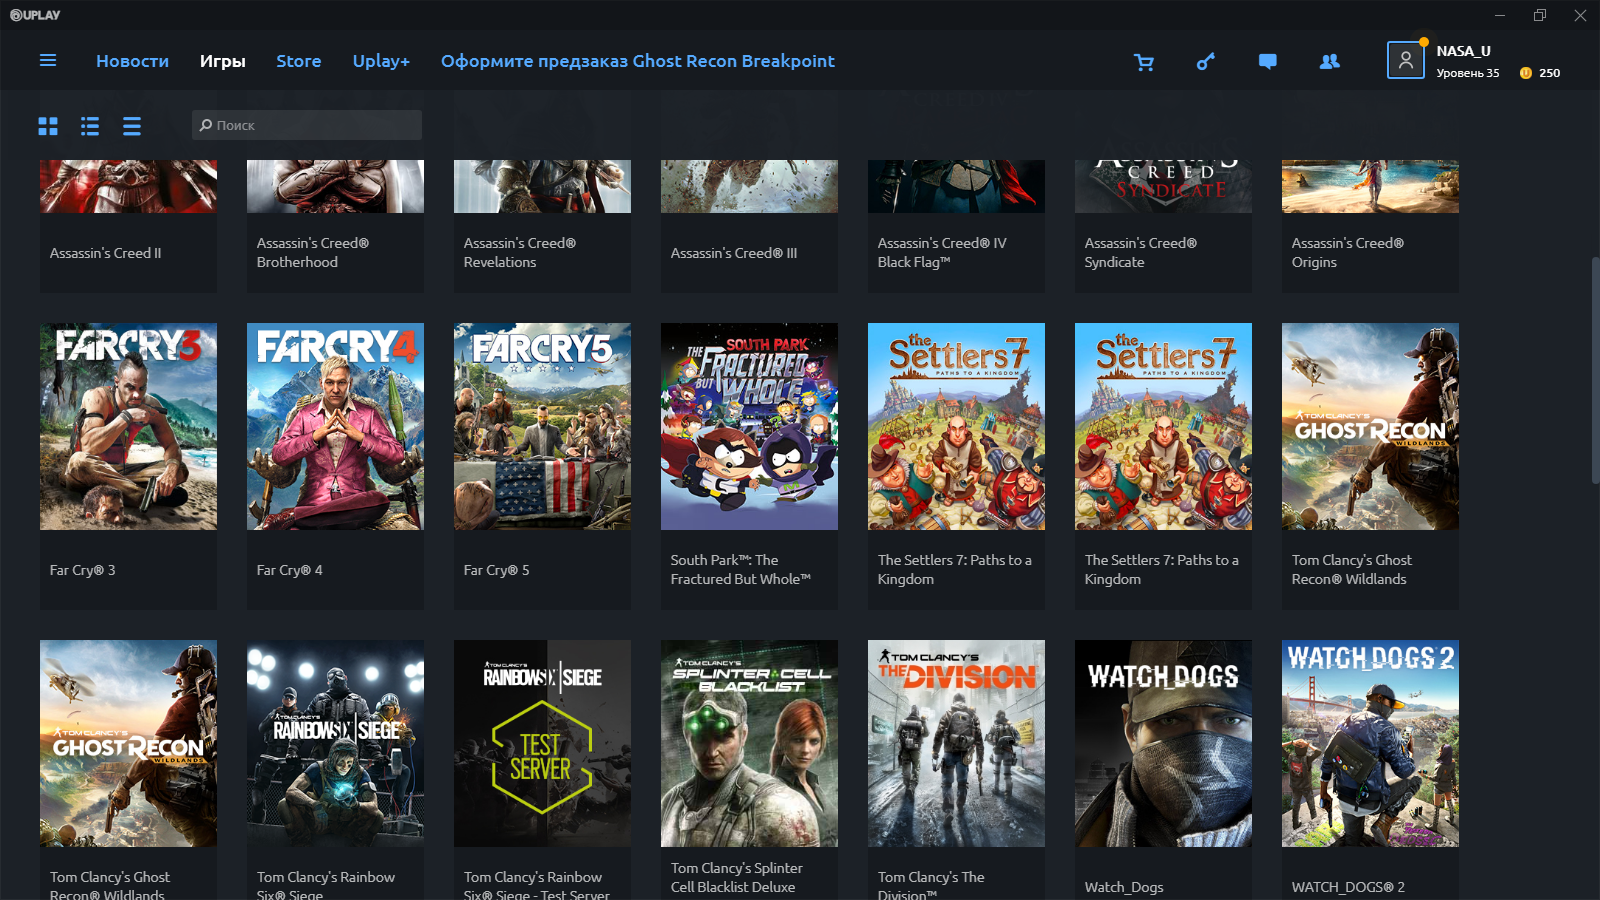Click Splinter Cell Blacklist Deluxe title
The height and width of the screenshot is (900, 1600).
737,878
